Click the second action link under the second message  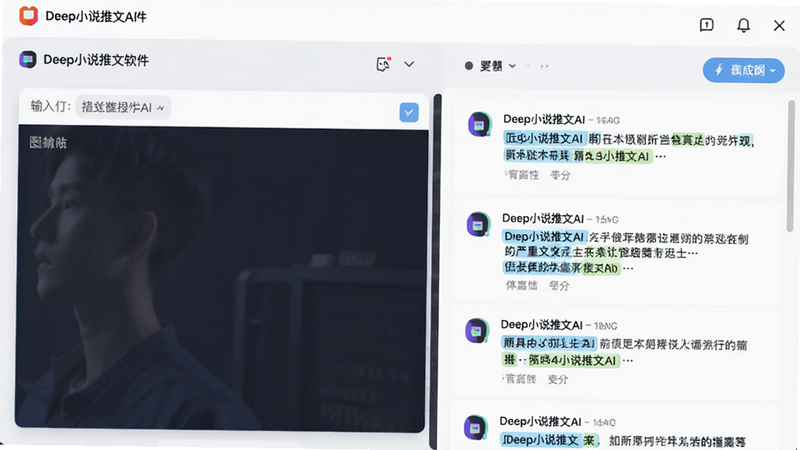[559, 286]
